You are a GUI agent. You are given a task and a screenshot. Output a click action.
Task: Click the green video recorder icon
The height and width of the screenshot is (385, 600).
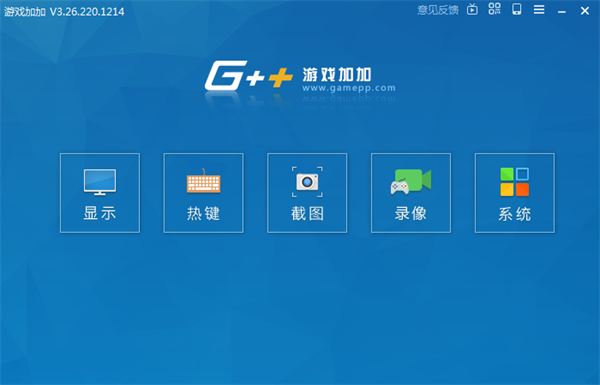pyautogui.click(x=411, y=182)
